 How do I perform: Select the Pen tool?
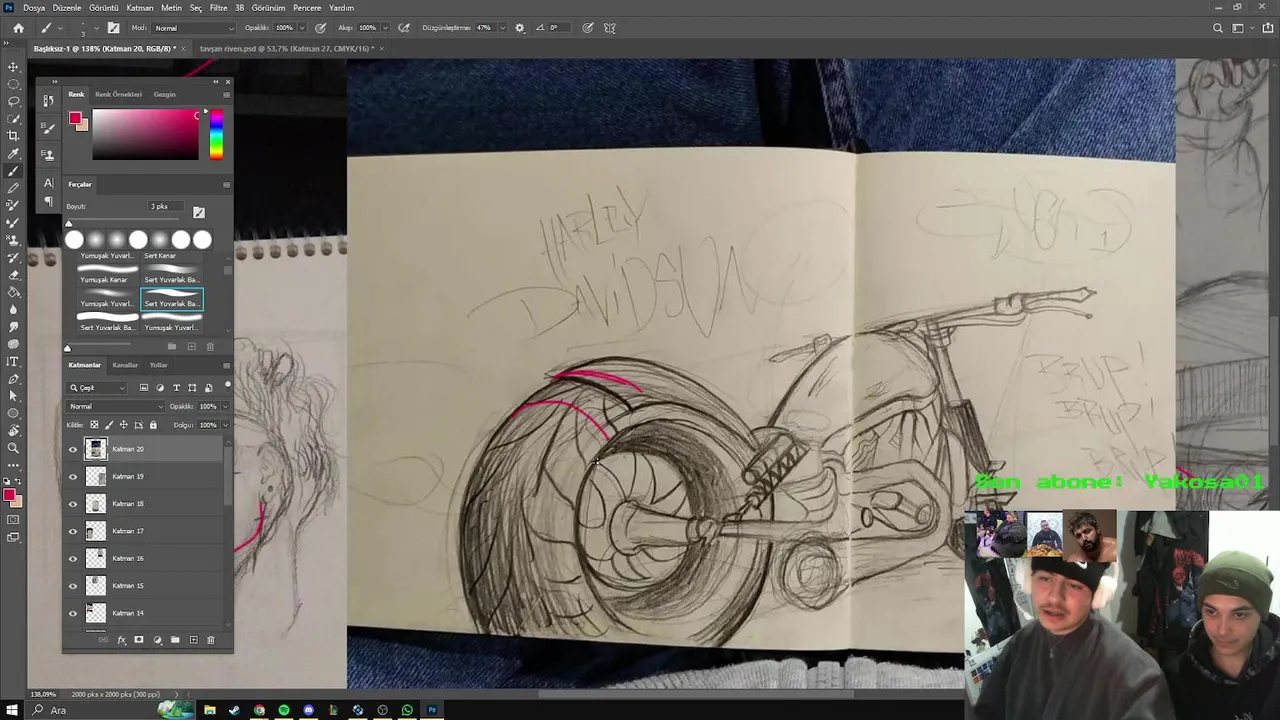coord(13,379)
